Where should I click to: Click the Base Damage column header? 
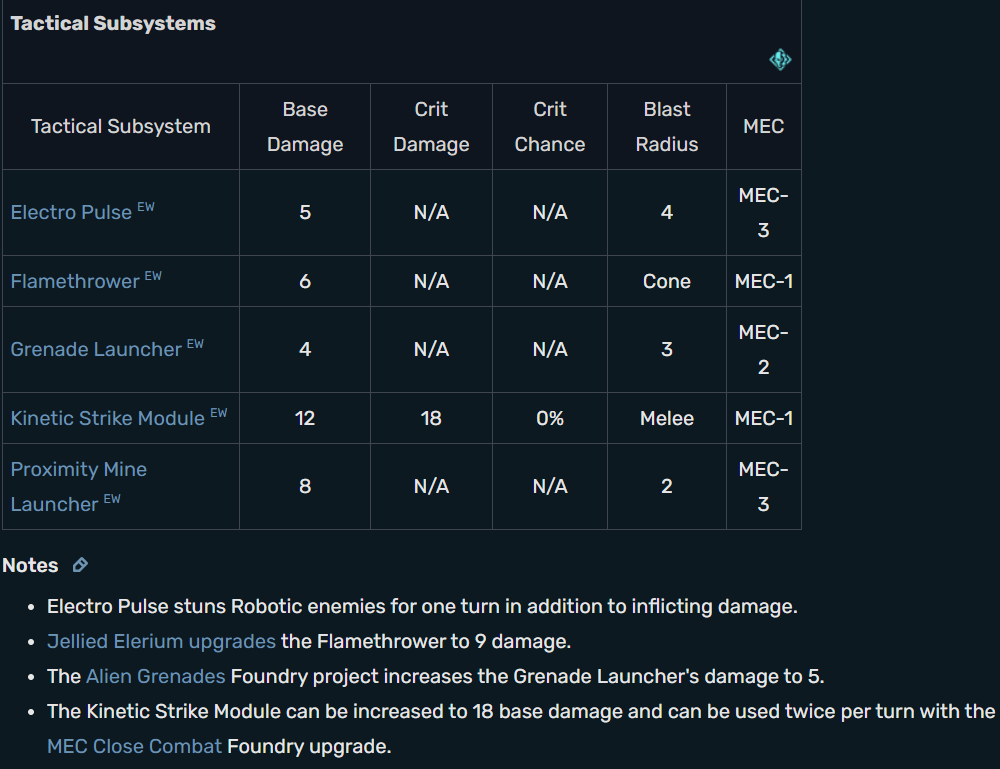click(305, 126)
